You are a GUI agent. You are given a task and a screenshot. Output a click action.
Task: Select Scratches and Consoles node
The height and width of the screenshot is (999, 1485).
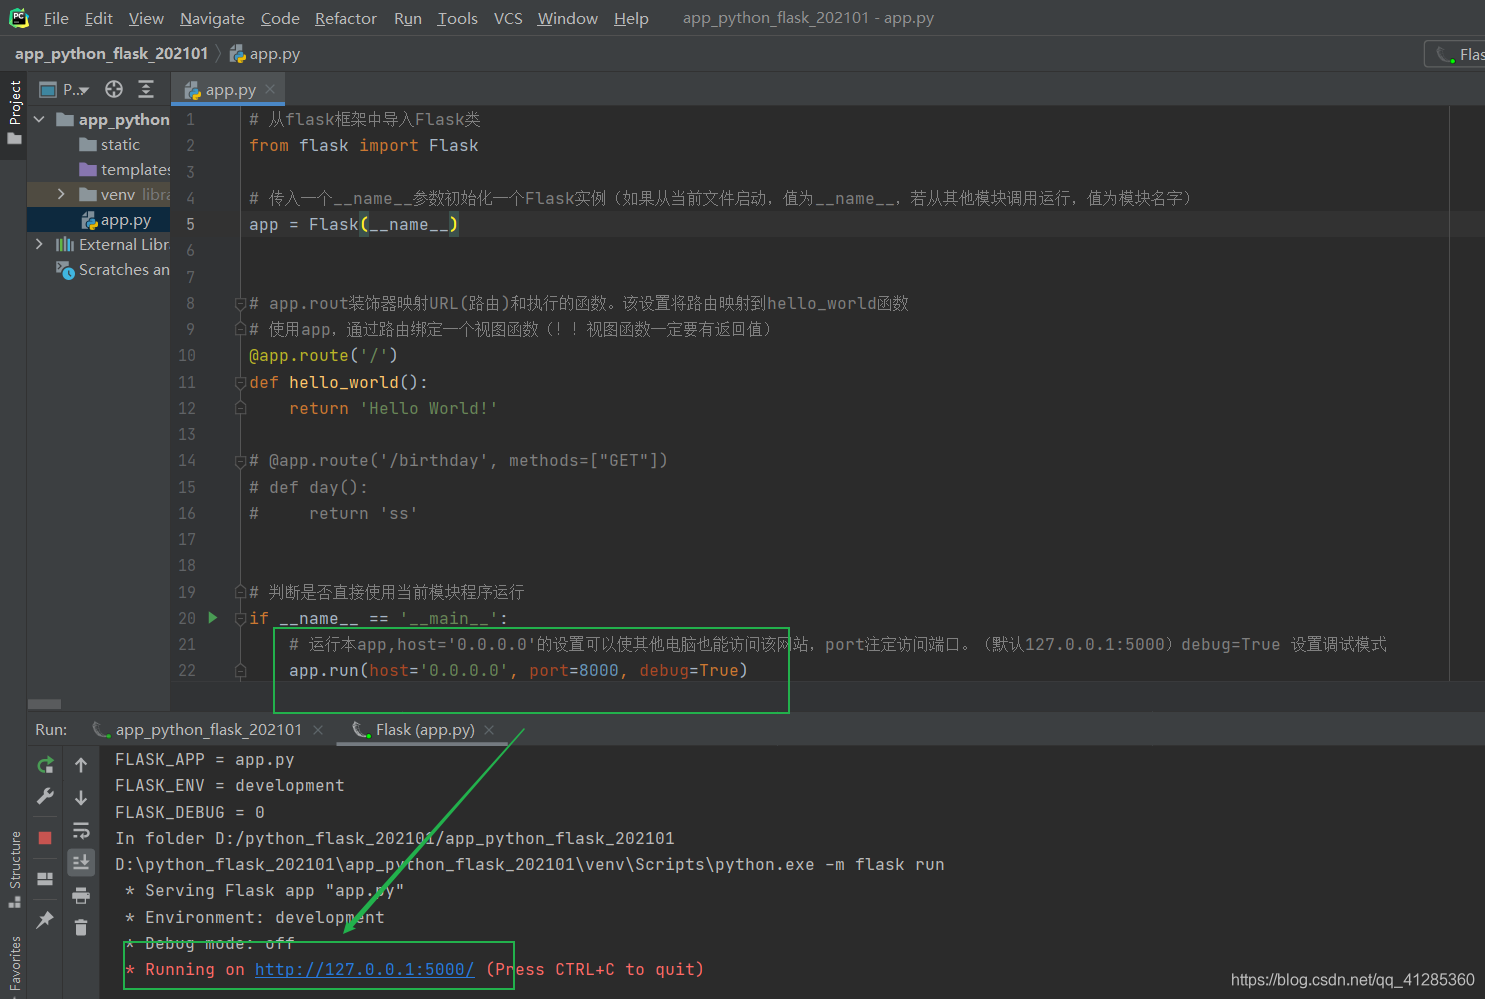pyautogui.click(x=113, y=269)
